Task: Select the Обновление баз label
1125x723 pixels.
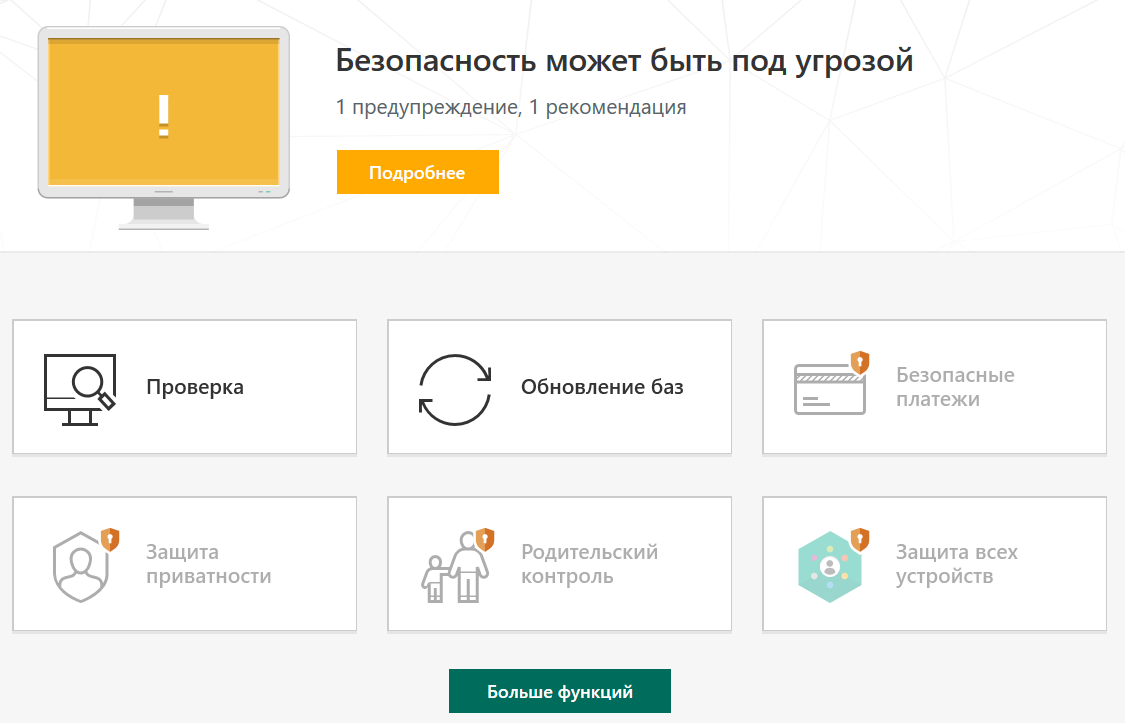Action: (x=602, y=387)
